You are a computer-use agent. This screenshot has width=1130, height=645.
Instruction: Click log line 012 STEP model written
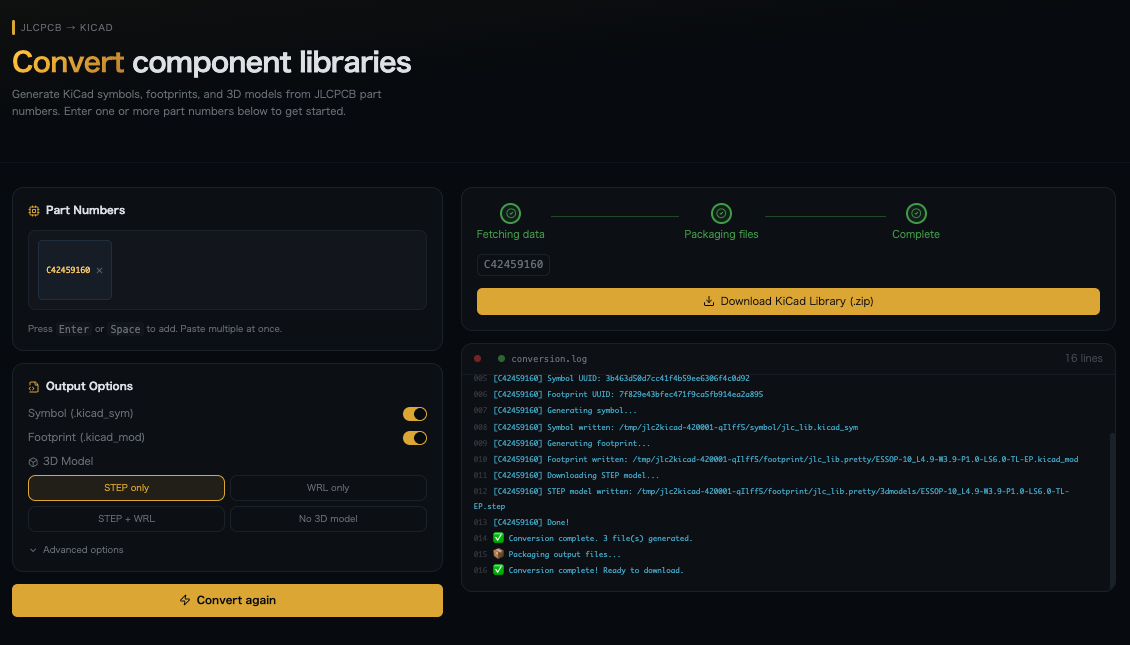[771, 498]
